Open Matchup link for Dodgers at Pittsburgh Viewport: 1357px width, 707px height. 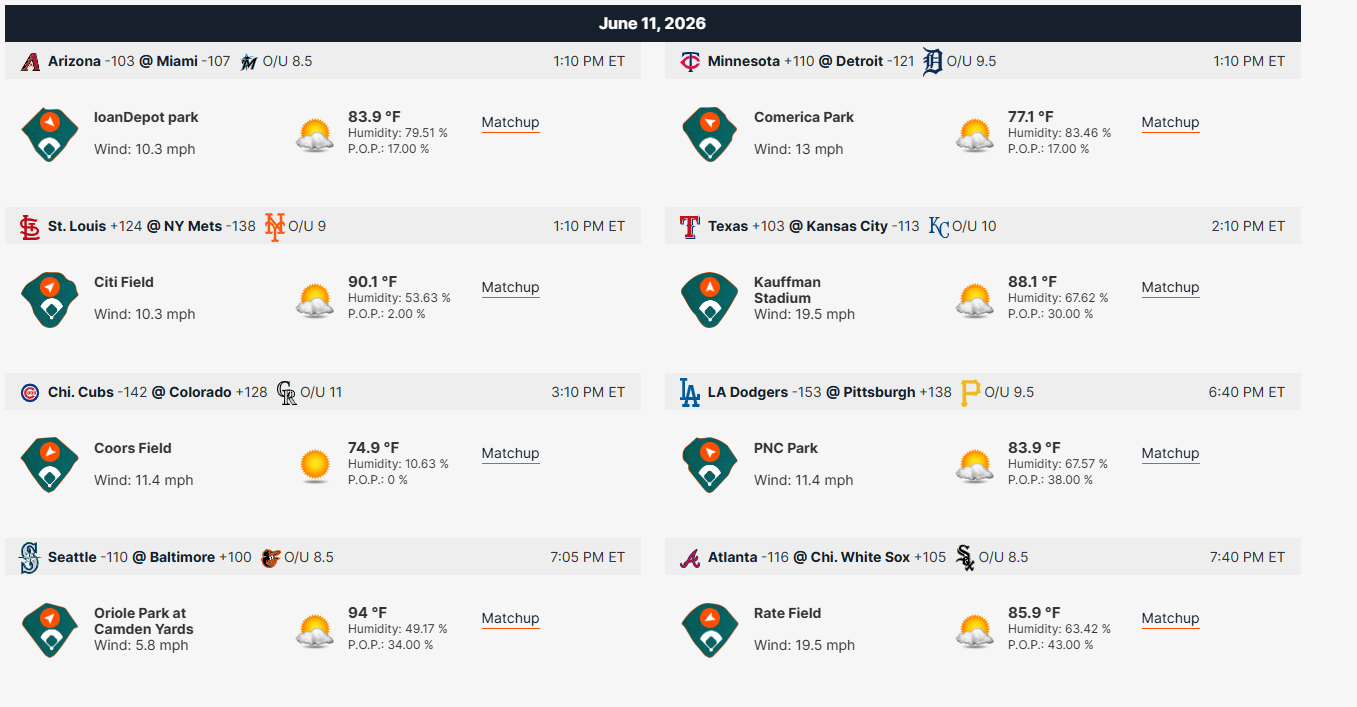[1170, 454]
